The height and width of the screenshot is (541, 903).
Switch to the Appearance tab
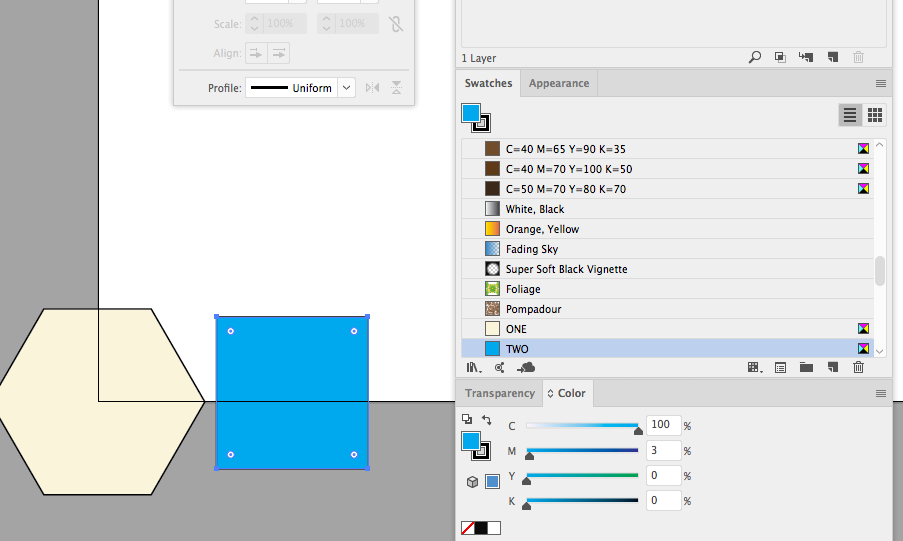[559, 84]
